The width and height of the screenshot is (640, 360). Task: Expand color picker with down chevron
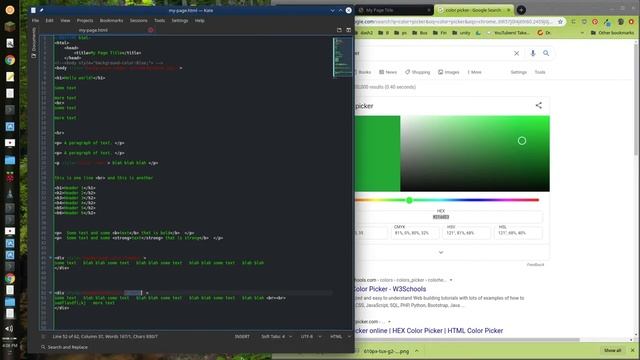point(441,252)
